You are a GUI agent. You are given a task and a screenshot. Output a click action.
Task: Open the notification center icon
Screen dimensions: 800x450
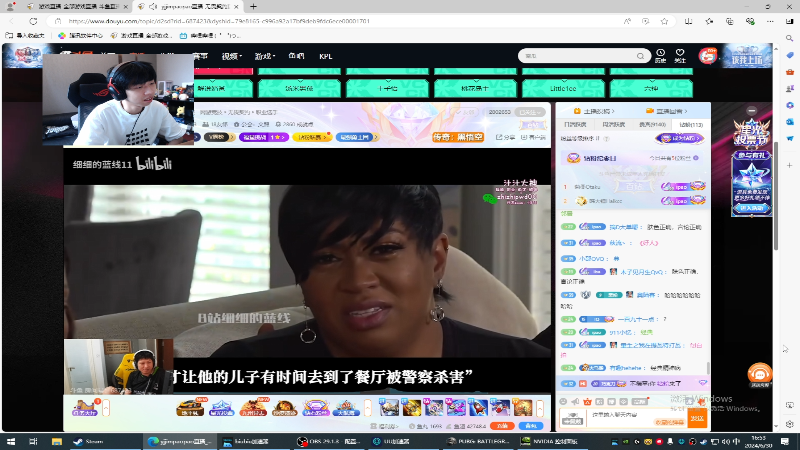click(x=785, y=442)
